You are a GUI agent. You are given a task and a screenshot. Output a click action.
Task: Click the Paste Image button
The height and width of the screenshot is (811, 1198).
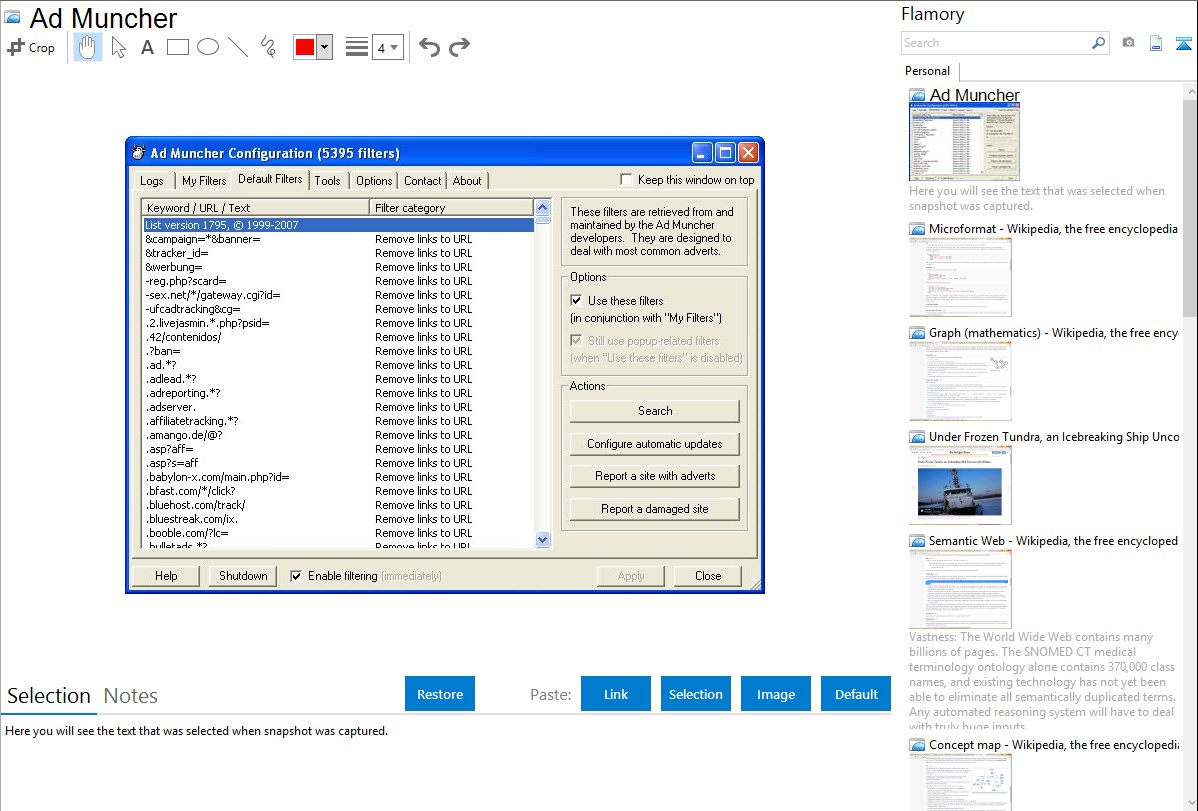(775, 694)
